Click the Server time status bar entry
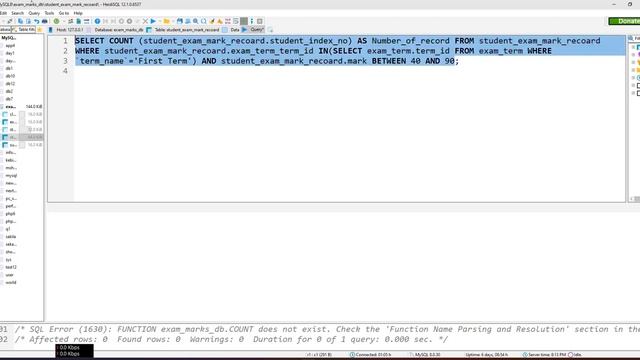Viewport: 640px width, 360px height. [544, 355]
